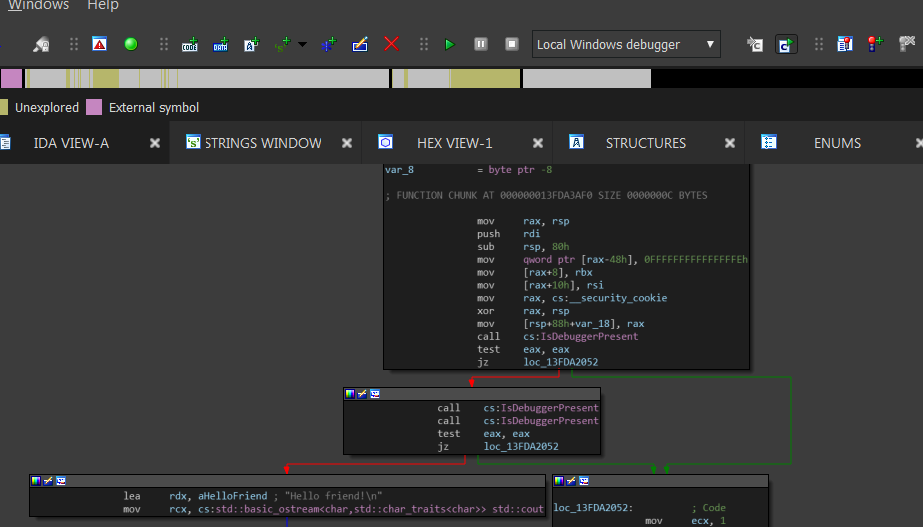Click the Hex View tab icon
The image size is (923, 527).
point(385,142)
